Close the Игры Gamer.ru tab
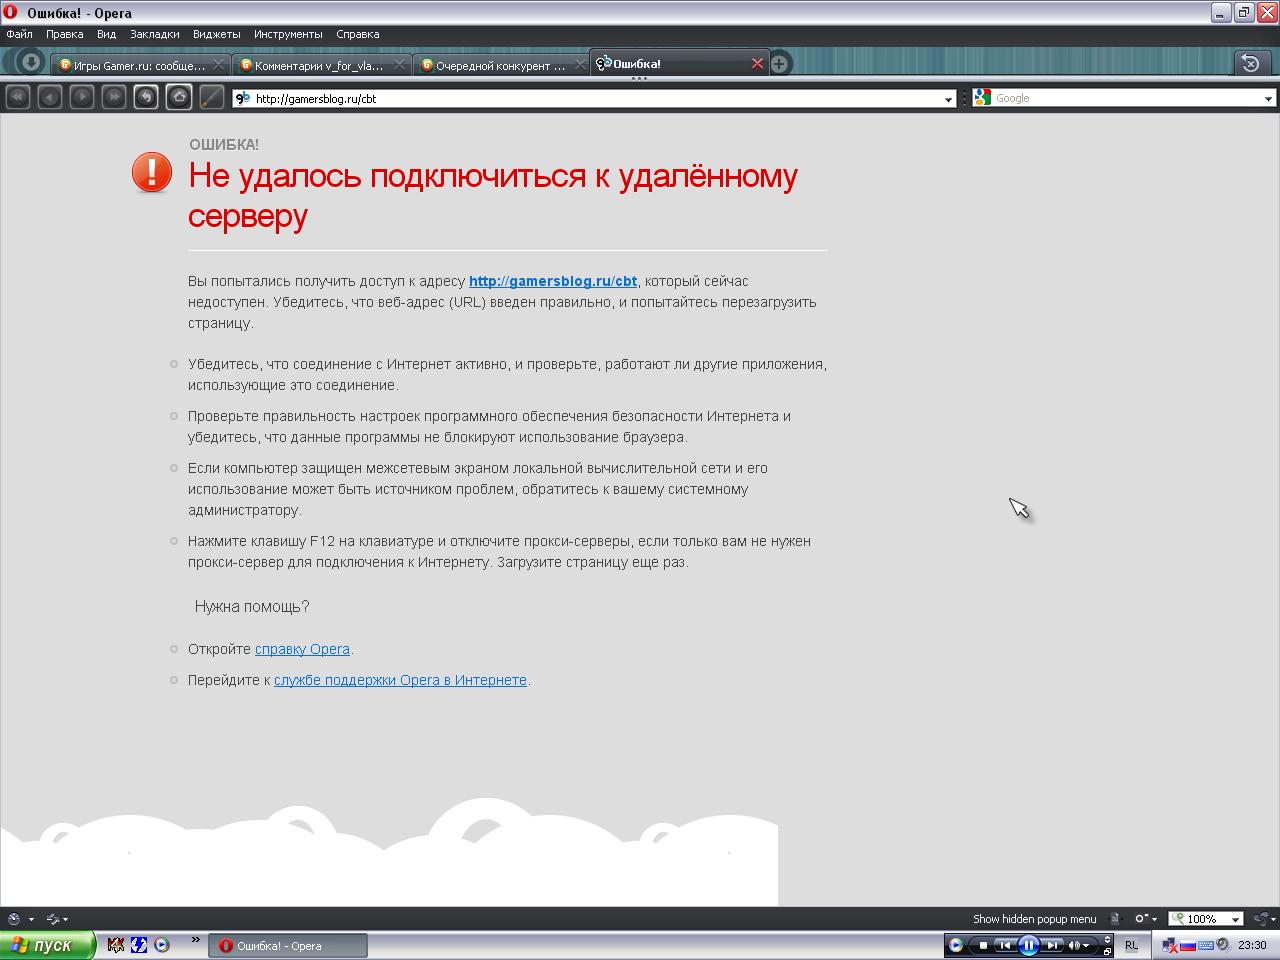 click(219, 65)
